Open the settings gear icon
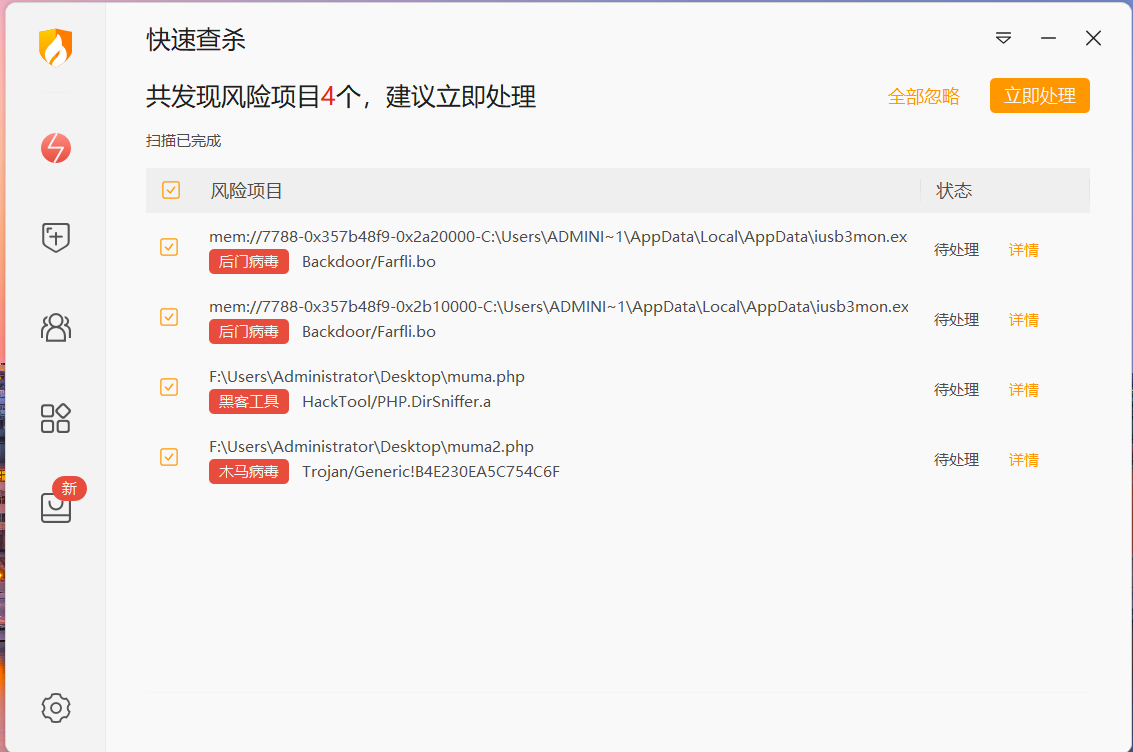 coord(56,707)
